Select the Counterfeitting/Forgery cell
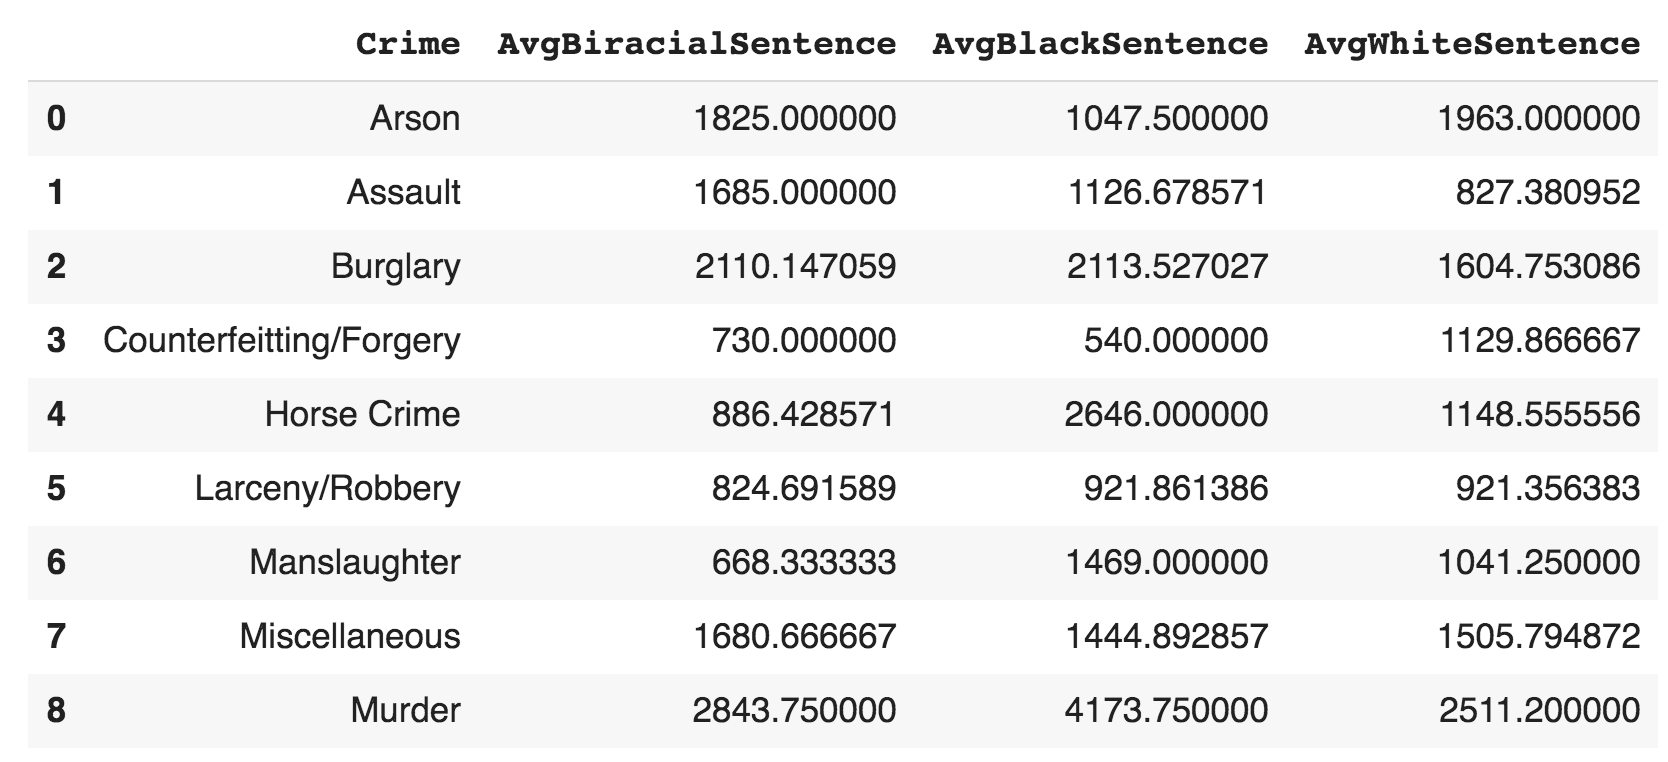Image resolution: width=1668 pixels, height=762 pixels. click(281, 340)
